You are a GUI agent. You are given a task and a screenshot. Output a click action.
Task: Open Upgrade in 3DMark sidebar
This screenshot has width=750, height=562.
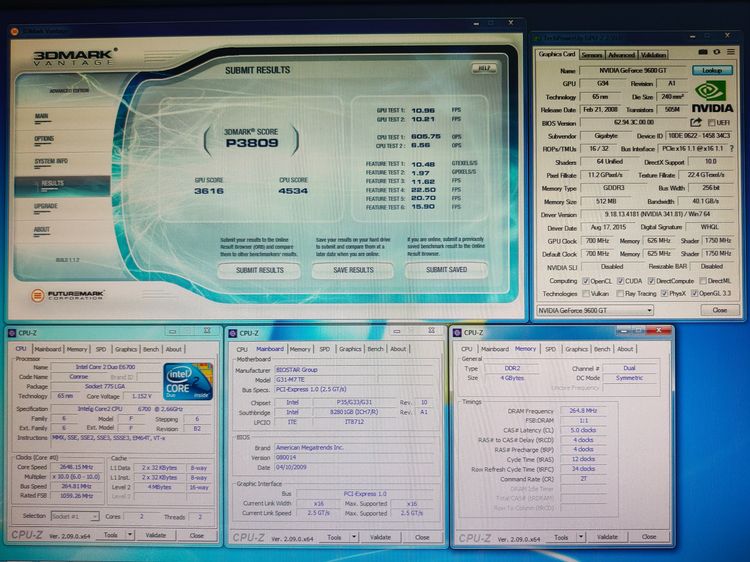45,206
